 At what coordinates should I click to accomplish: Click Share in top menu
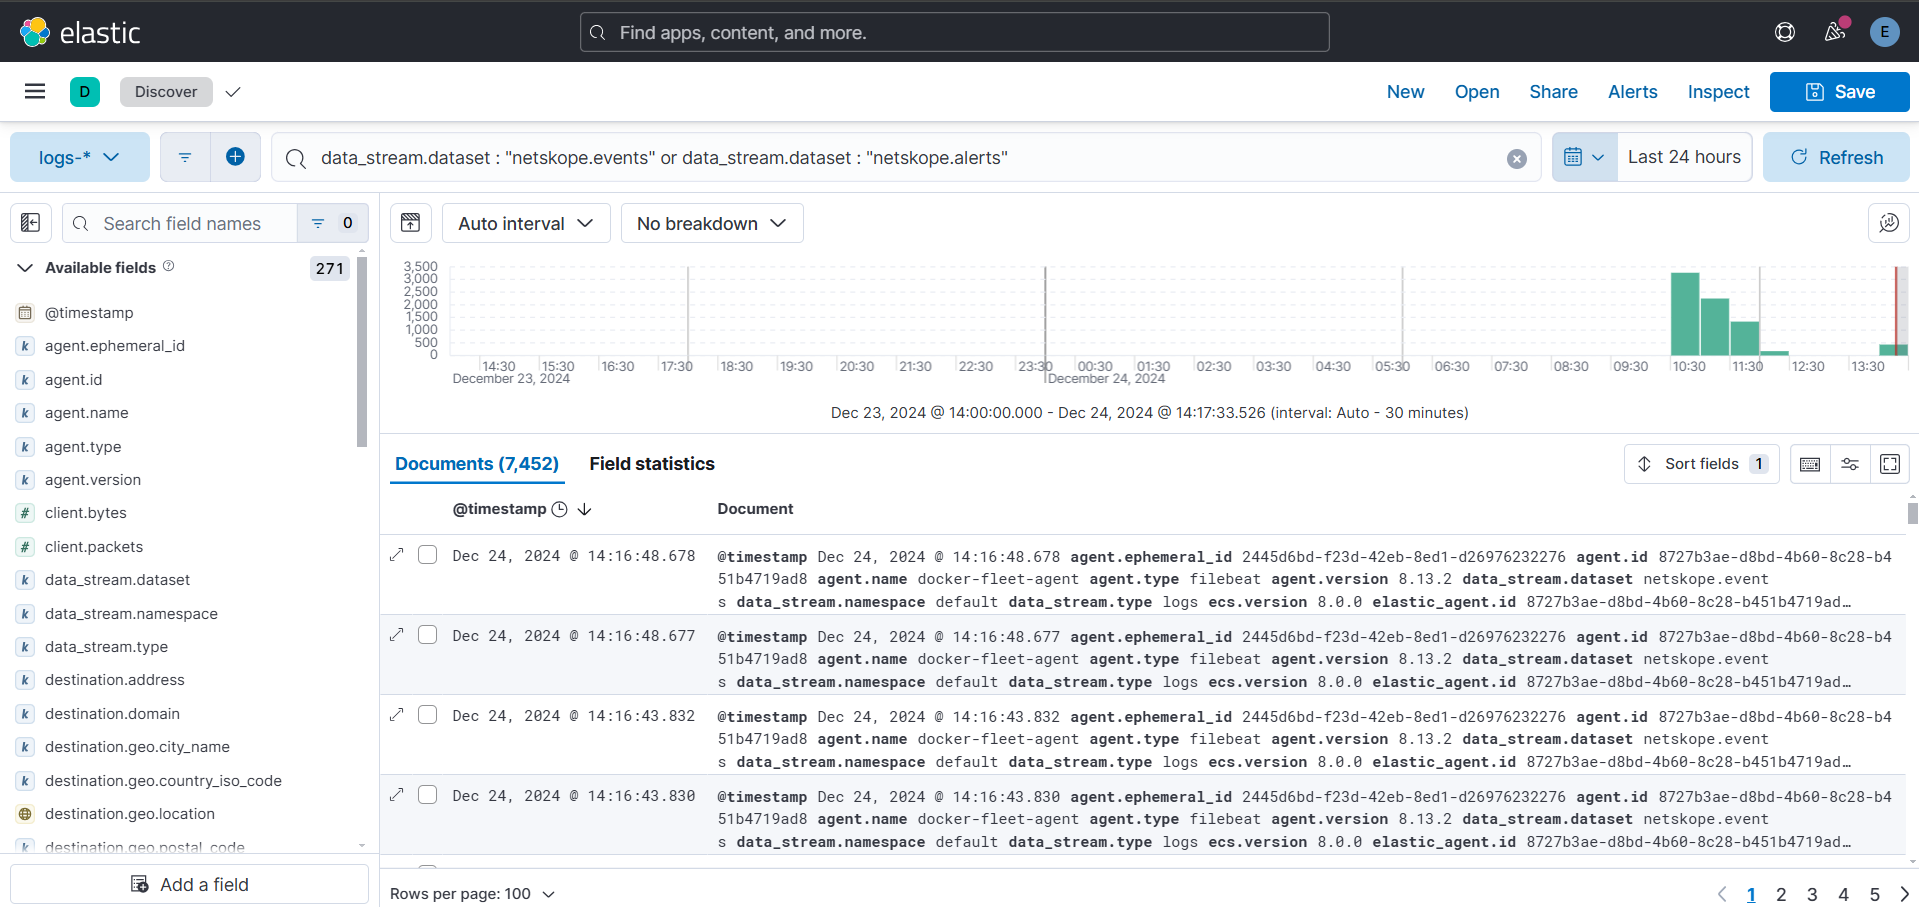pos(1553,92)
